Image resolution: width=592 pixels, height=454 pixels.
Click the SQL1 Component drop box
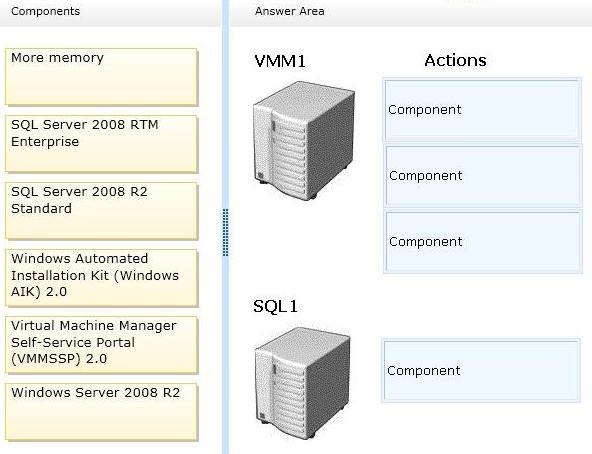pyautogui.click(x=481, y=371)
